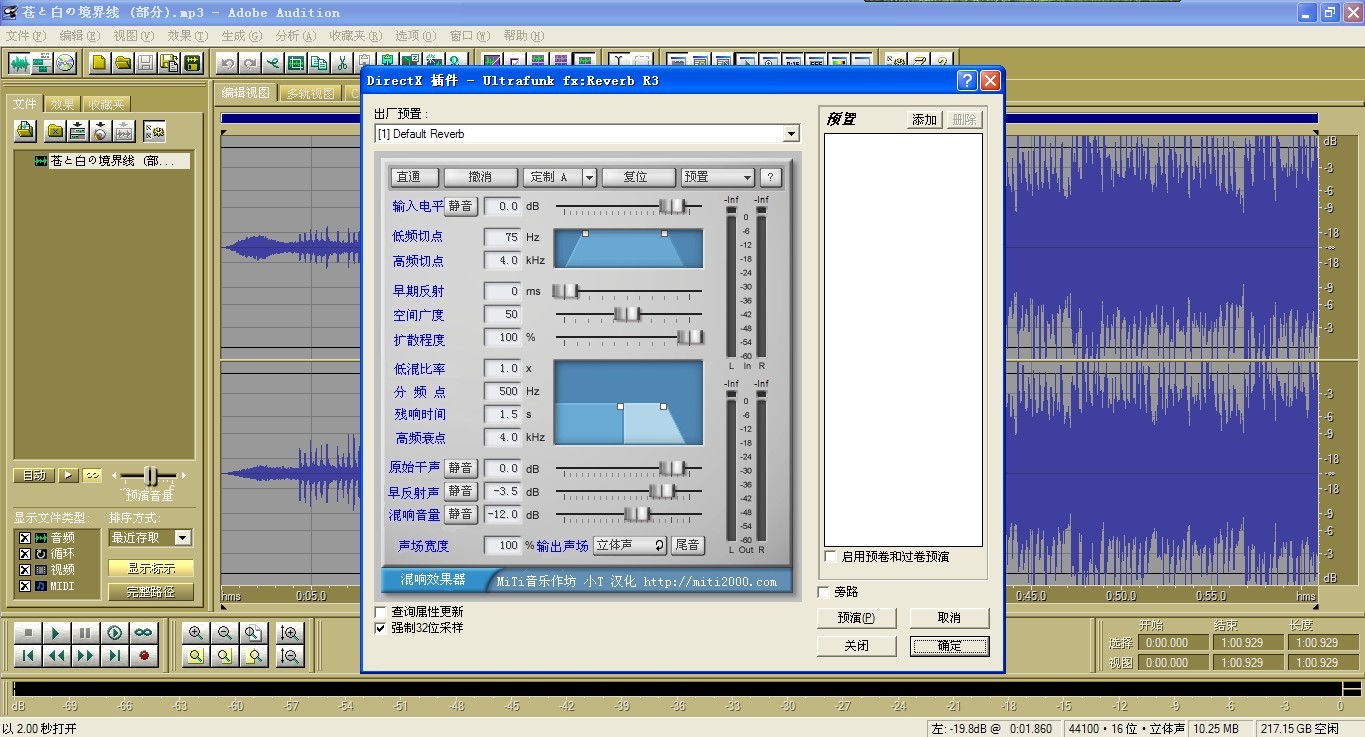This screenshot has height=737, width=1365.
Task: Toggle MIDI file type checkbox
Action: click(x=25, y=585)
